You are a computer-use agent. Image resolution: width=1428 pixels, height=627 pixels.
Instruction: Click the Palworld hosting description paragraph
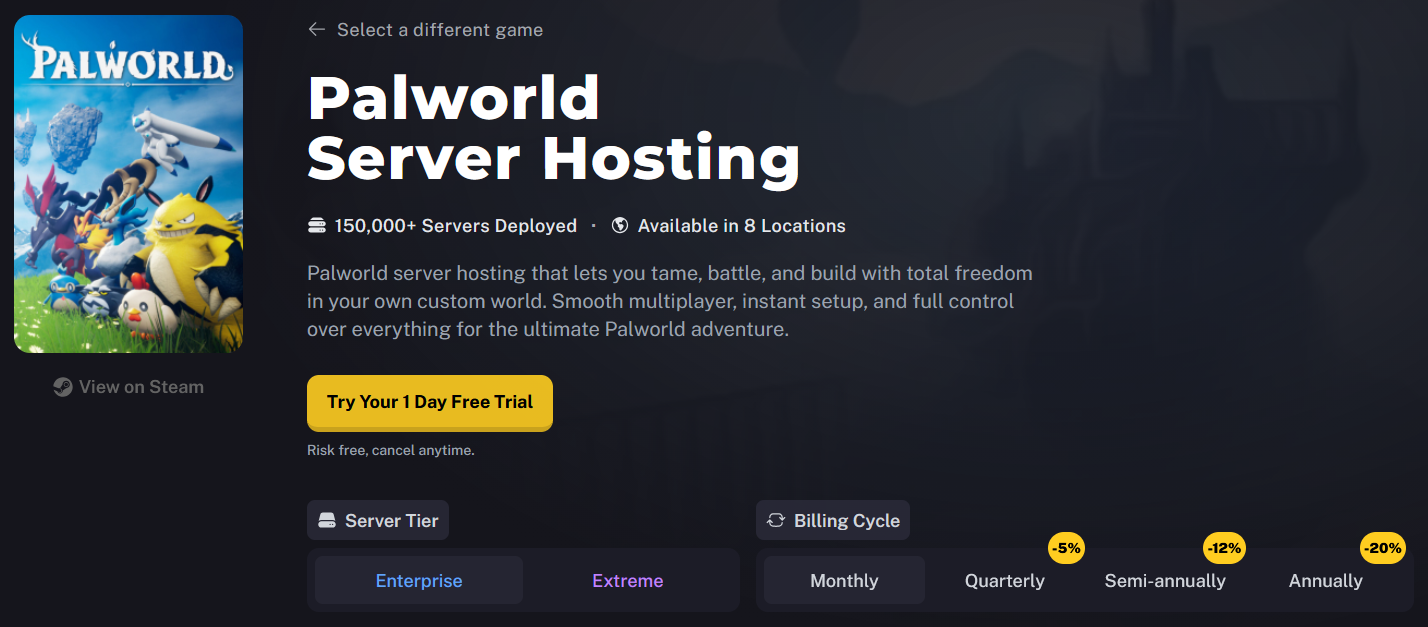click(670, 301)
